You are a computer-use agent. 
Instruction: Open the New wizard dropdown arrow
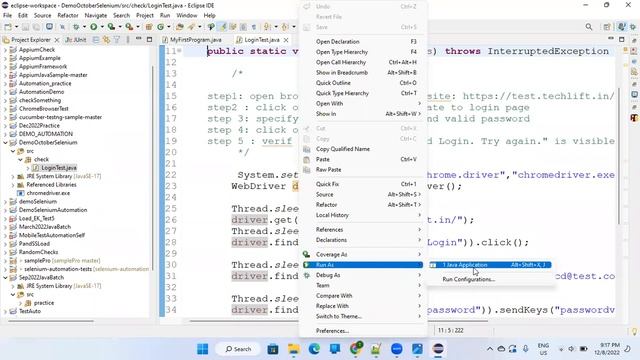pyautogui.click(x=16, y=27)
